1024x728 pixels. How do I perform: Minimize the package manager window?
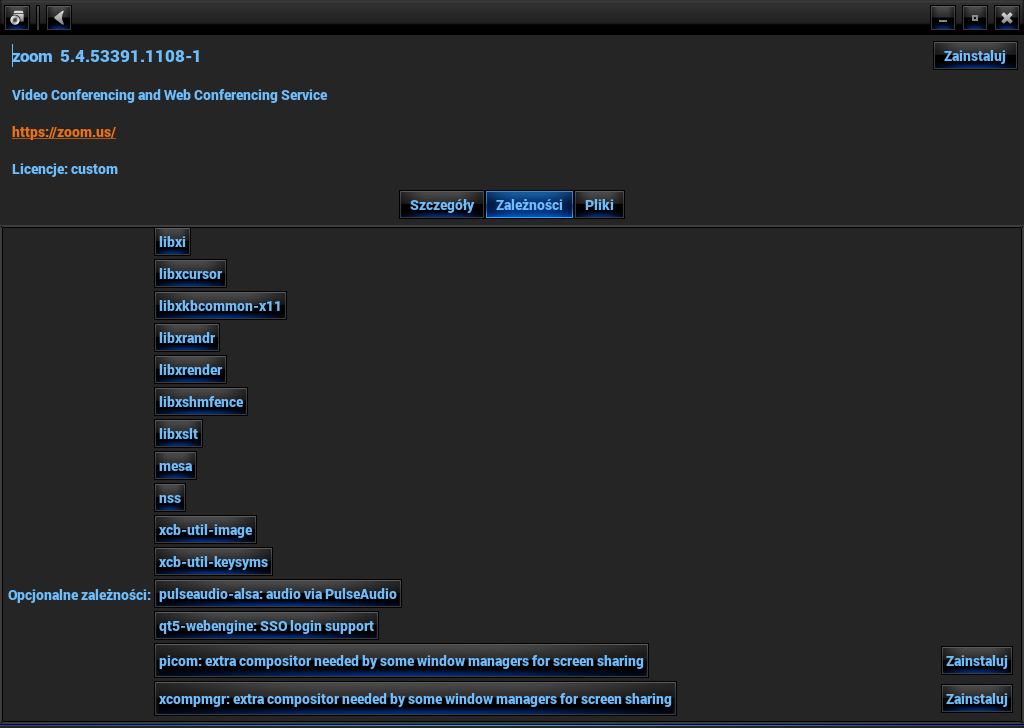pyautogui.click(x=942, y=18)
